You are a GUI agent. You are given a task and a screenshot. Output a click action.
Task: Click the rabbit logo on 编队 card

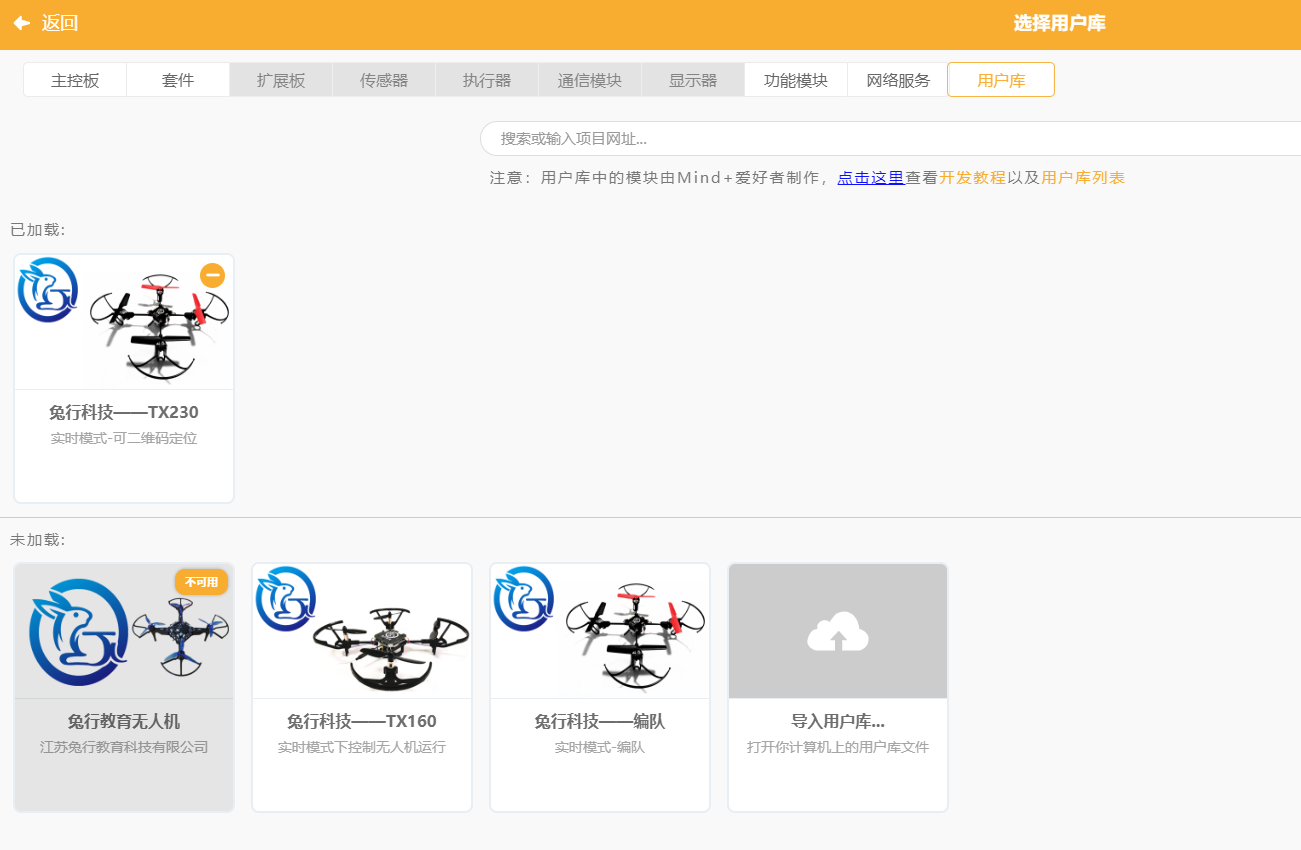524,599
